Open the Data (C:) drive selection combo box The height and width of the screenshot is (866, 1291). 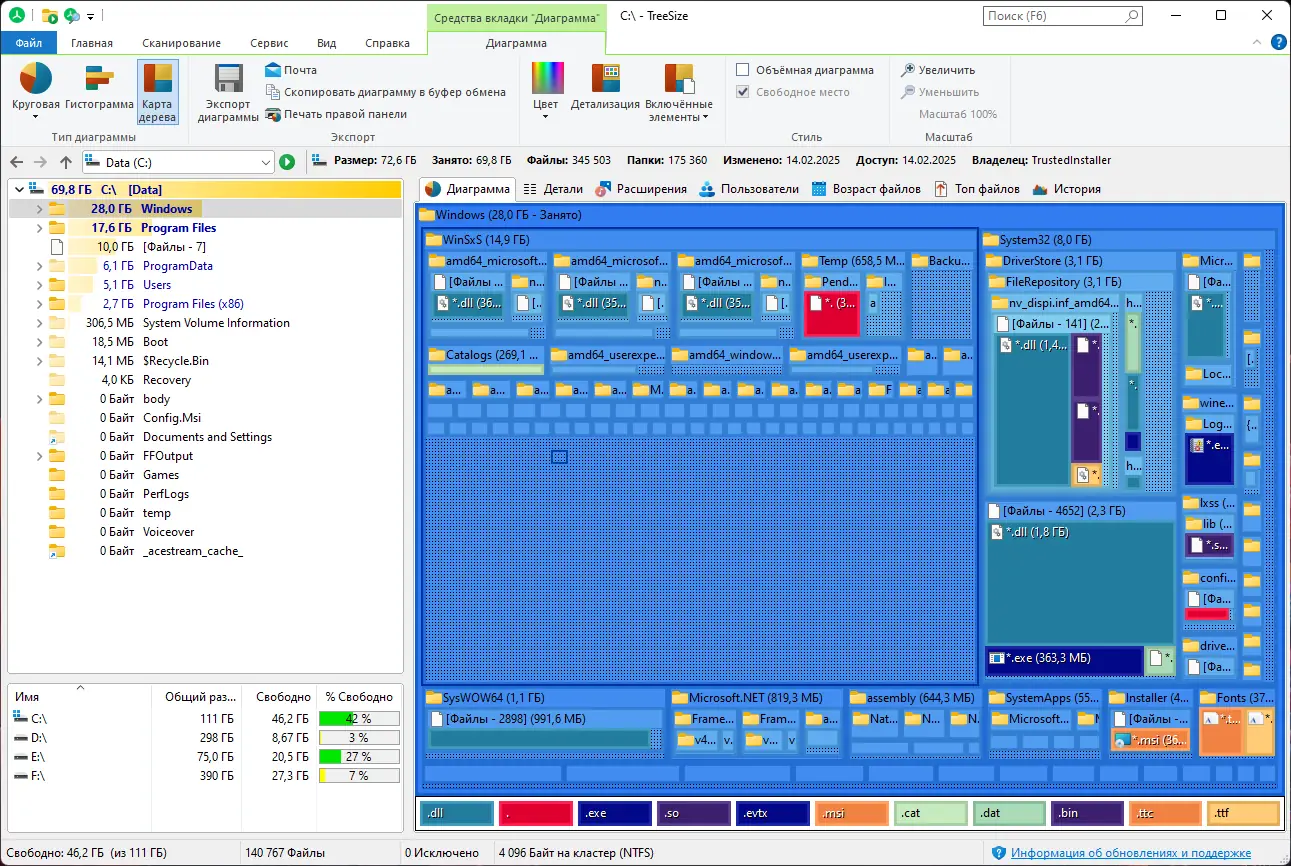(x=178, y=162)
